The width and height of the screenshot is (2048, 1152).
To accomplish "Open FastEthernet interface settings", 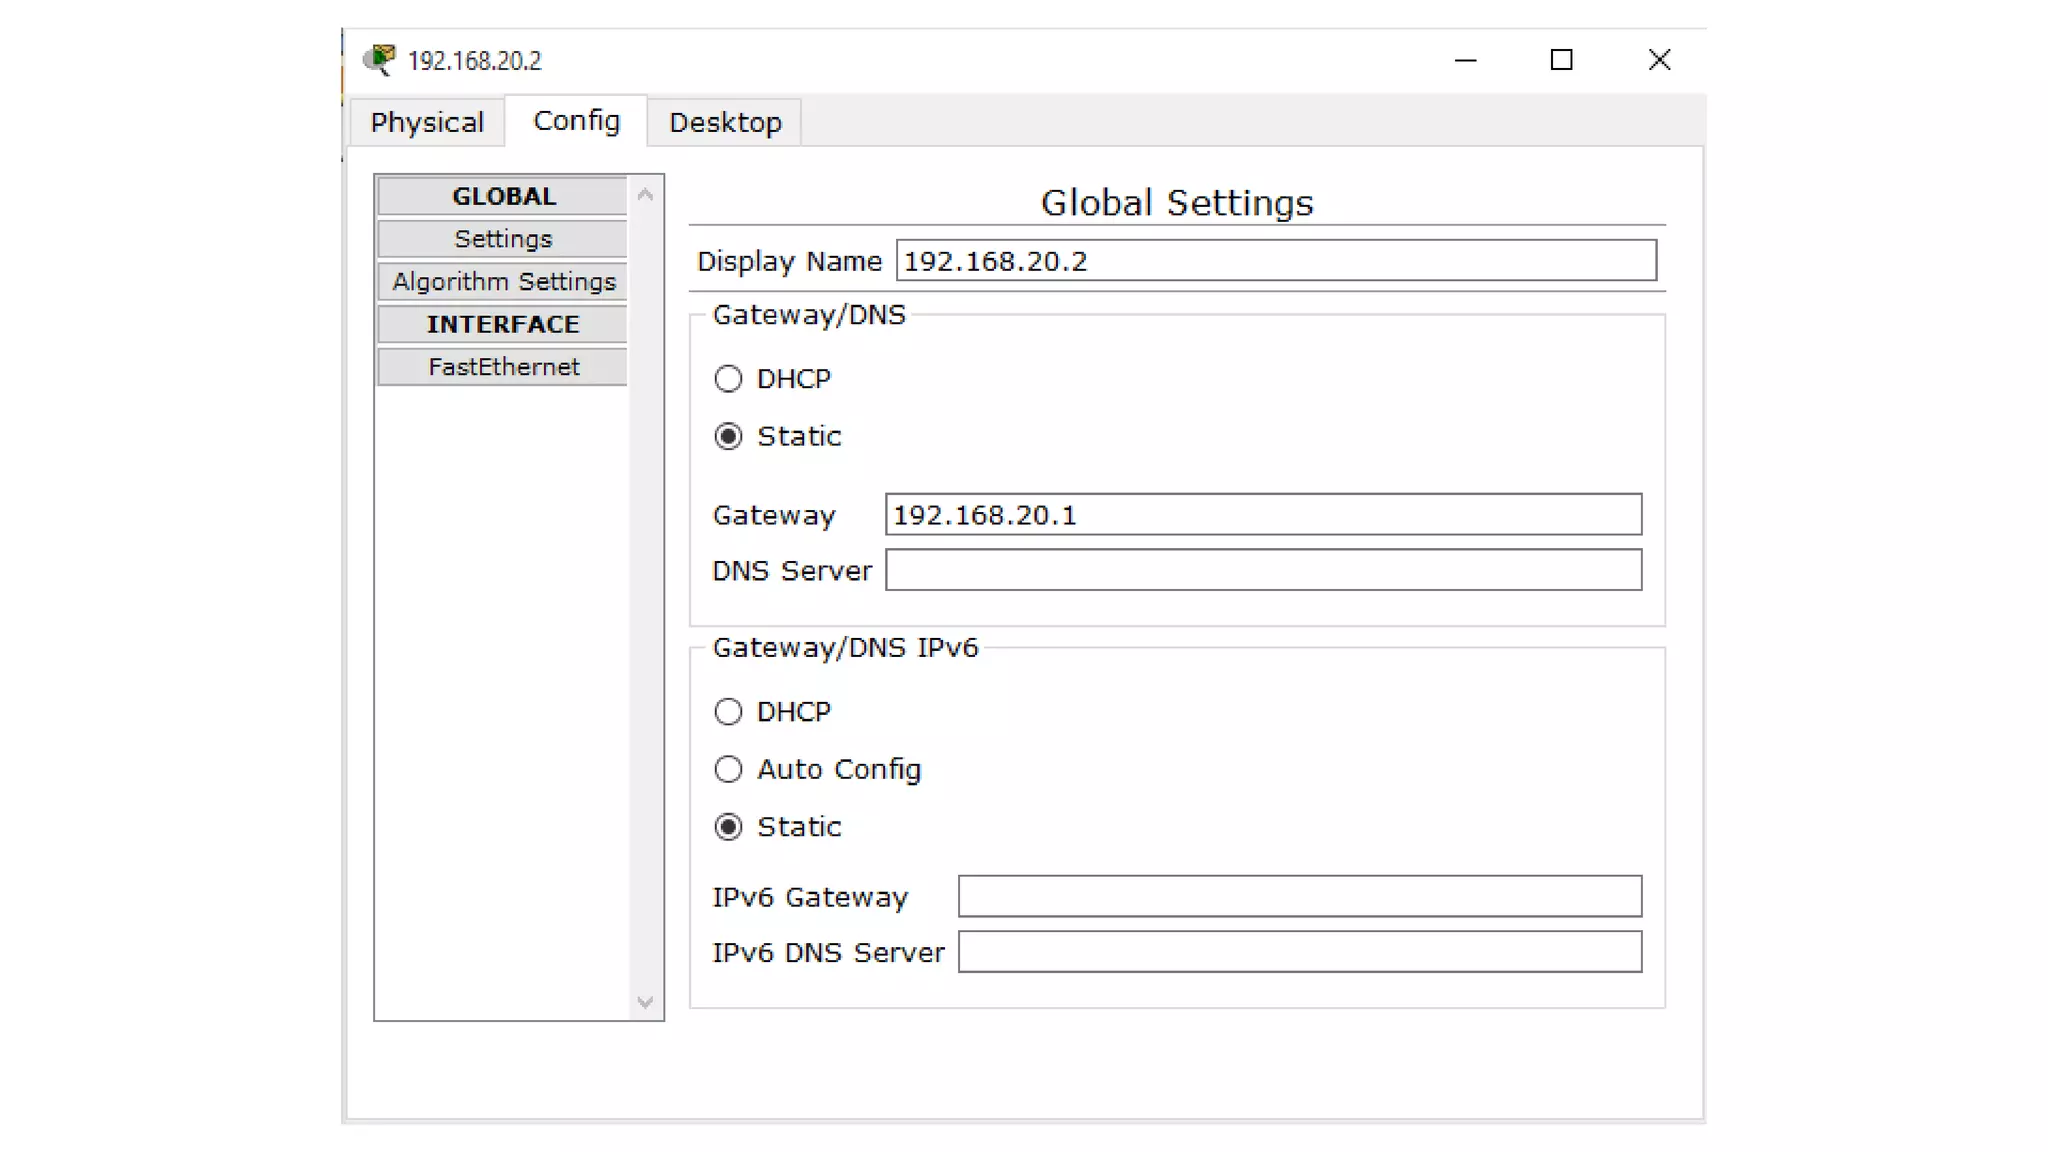I will pos(503,367).
